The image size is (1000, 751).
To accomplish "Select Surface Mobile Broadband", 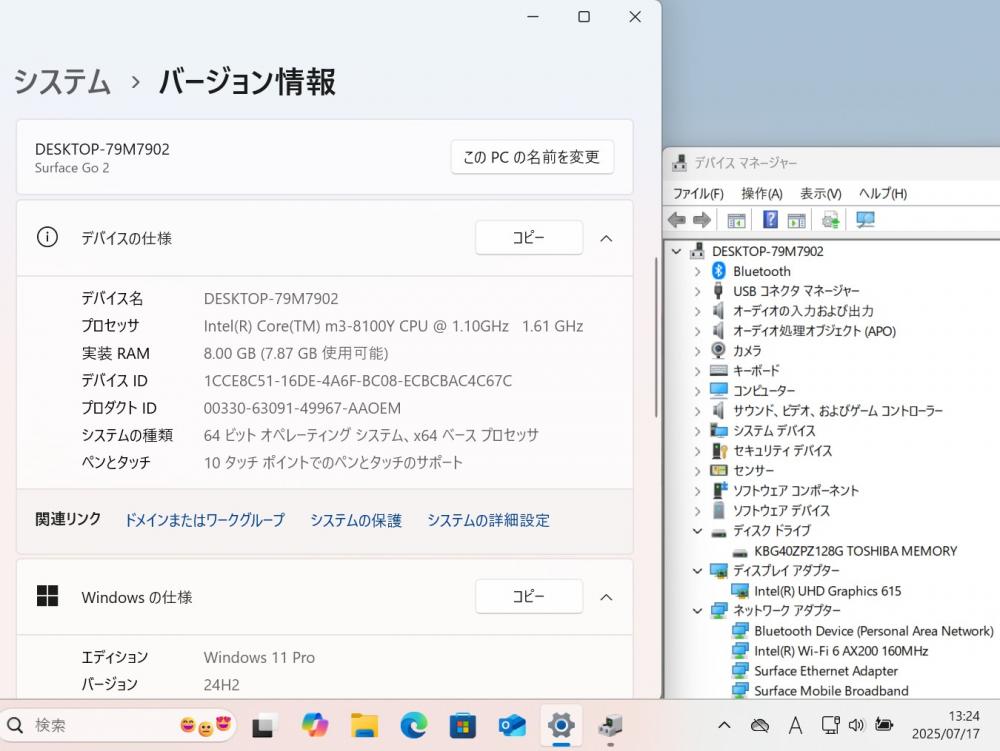I will pos(831,690).
